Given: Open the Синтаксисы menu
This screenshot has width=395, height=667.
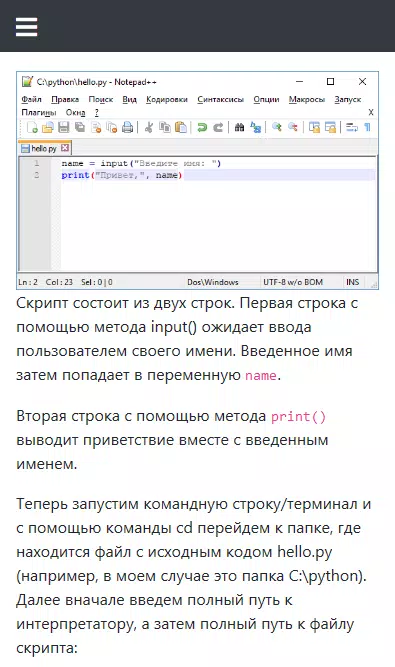Looking at the screenshot, I should [220, 100].
